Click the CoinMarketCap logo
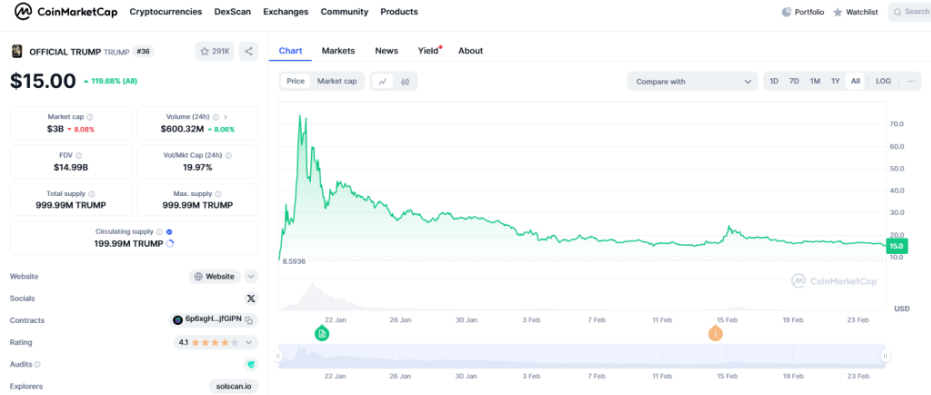931x395 pixels. pos(66,11)
